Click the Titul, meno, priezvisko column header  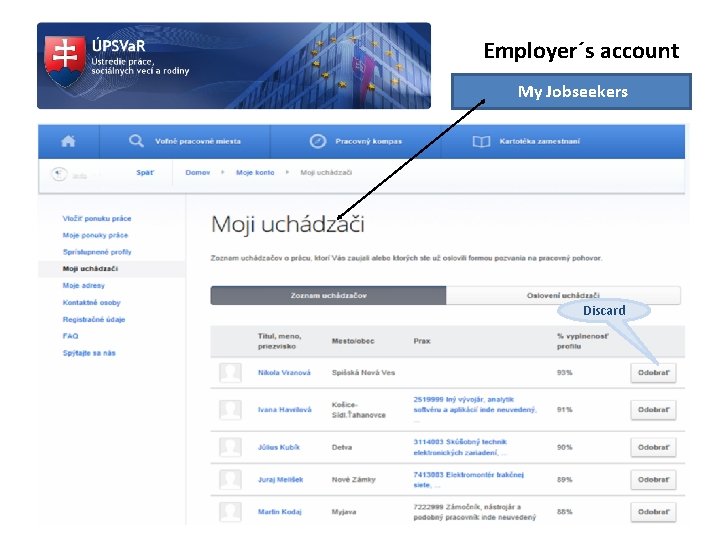pyautogui.click(x=280, y=341)
